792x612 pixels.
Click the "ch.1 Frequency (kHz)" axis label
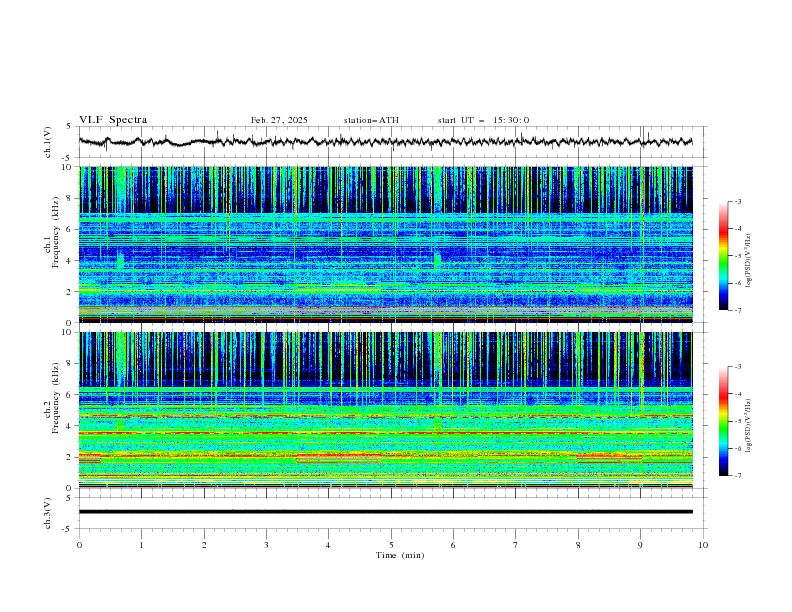[x=52, y=231]
